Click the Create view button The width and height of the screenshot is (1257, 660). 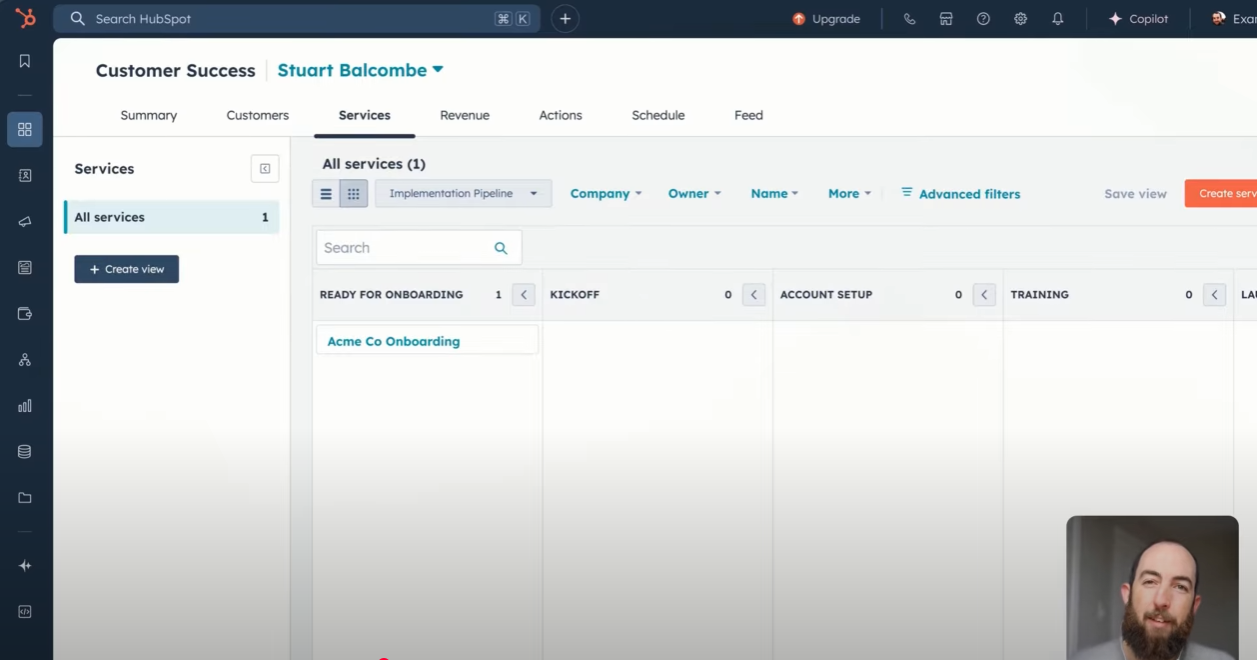point(127,269)
